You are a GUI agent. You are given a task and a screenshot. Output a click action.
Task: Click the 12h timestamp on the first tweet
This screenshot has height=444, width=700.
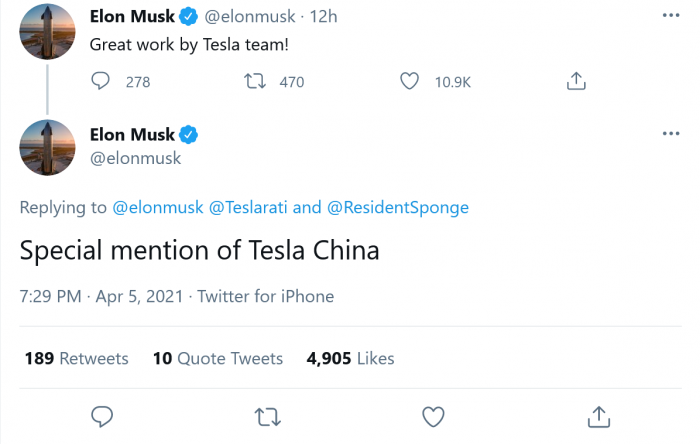[x=324, y=17]
